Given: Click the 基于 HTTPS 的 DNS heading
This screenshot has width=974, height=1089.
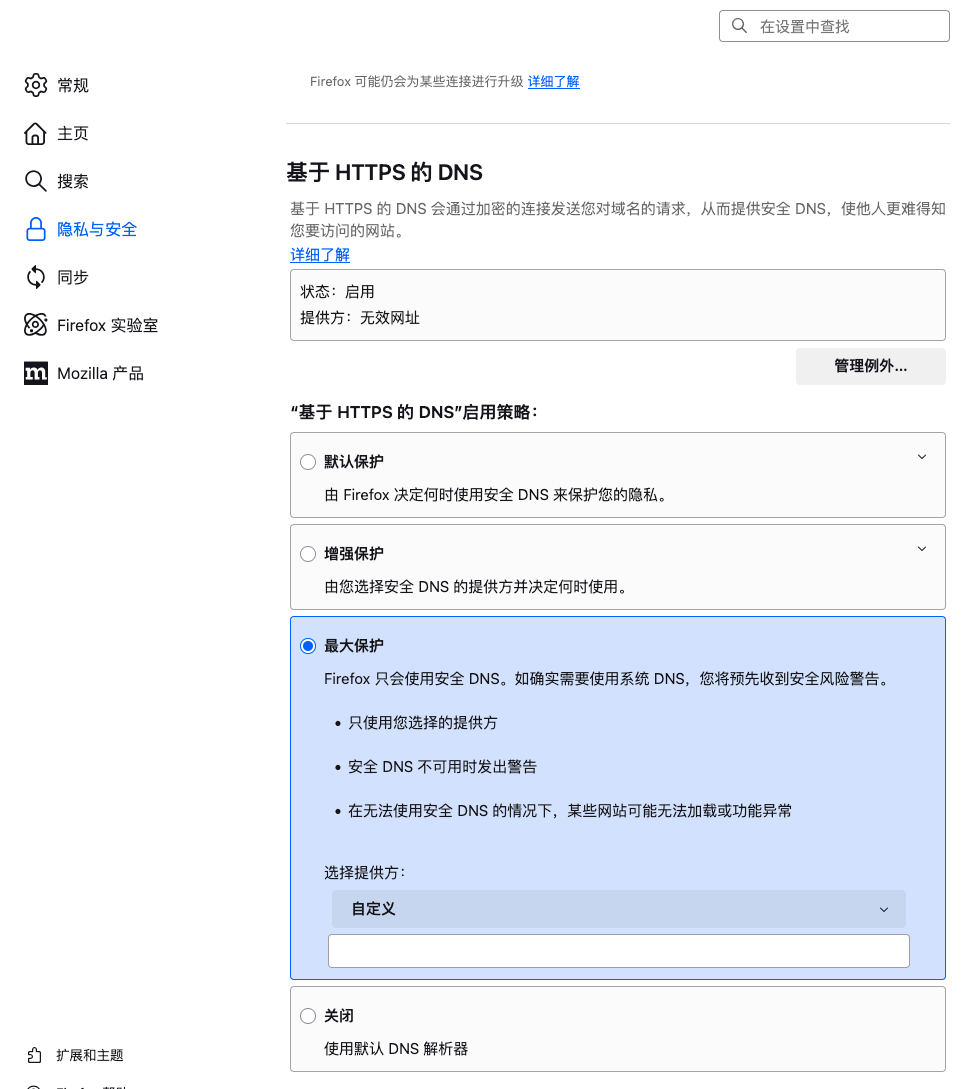Looking at the screenshot, I should tap(385, 172).
